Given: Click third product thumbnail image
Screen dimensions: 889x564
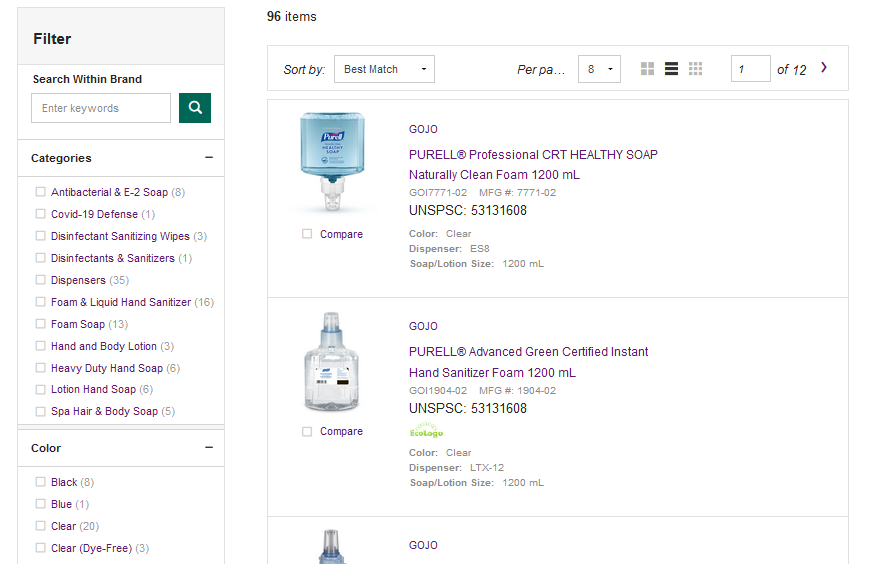Looking at the screenshot, I should point(332,547).
